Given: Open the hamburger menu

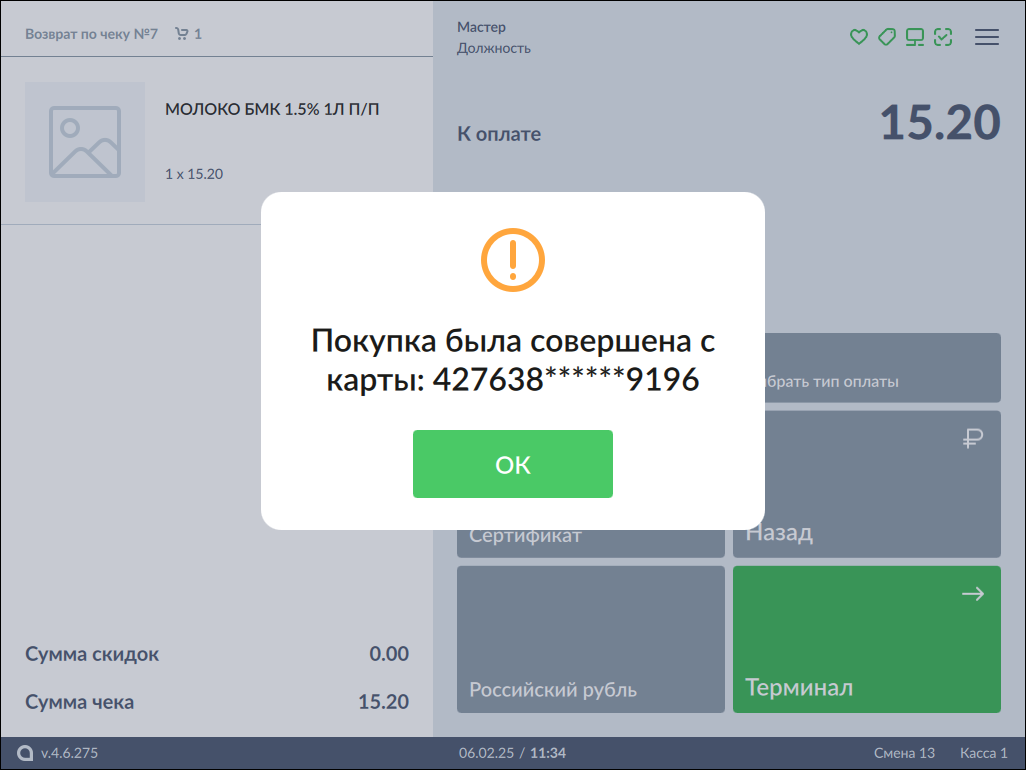Looking at the screenshot, I should point(986,37).
